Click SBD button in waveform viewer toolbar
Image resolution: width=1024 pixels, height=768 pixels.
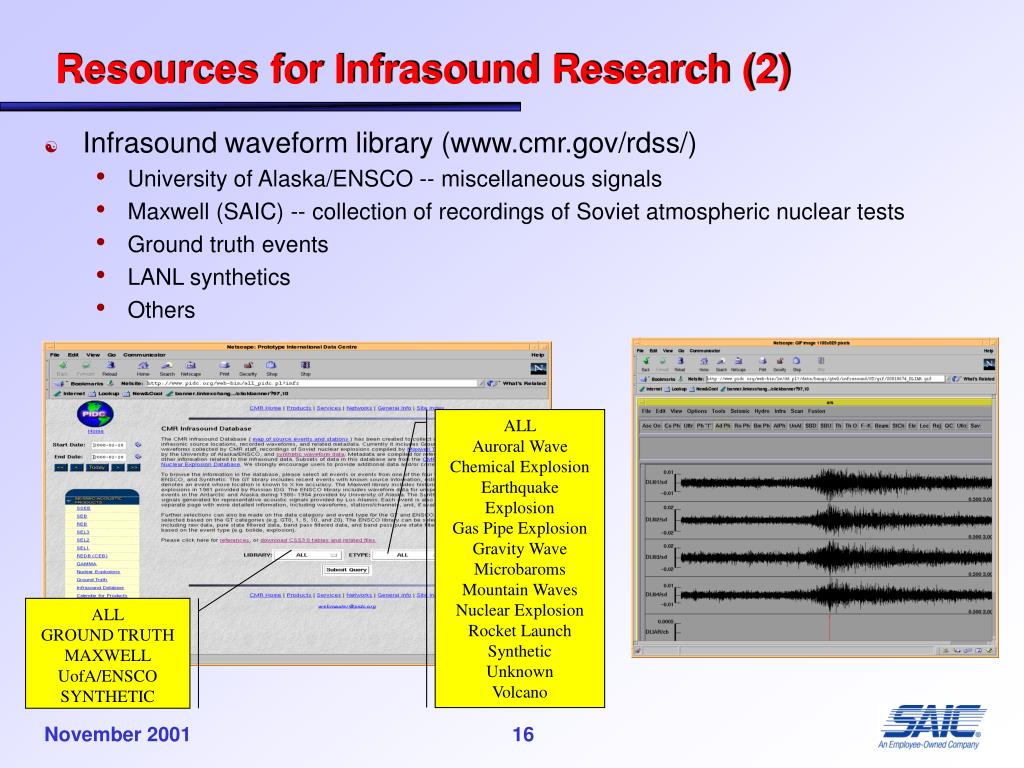(810, 426)
